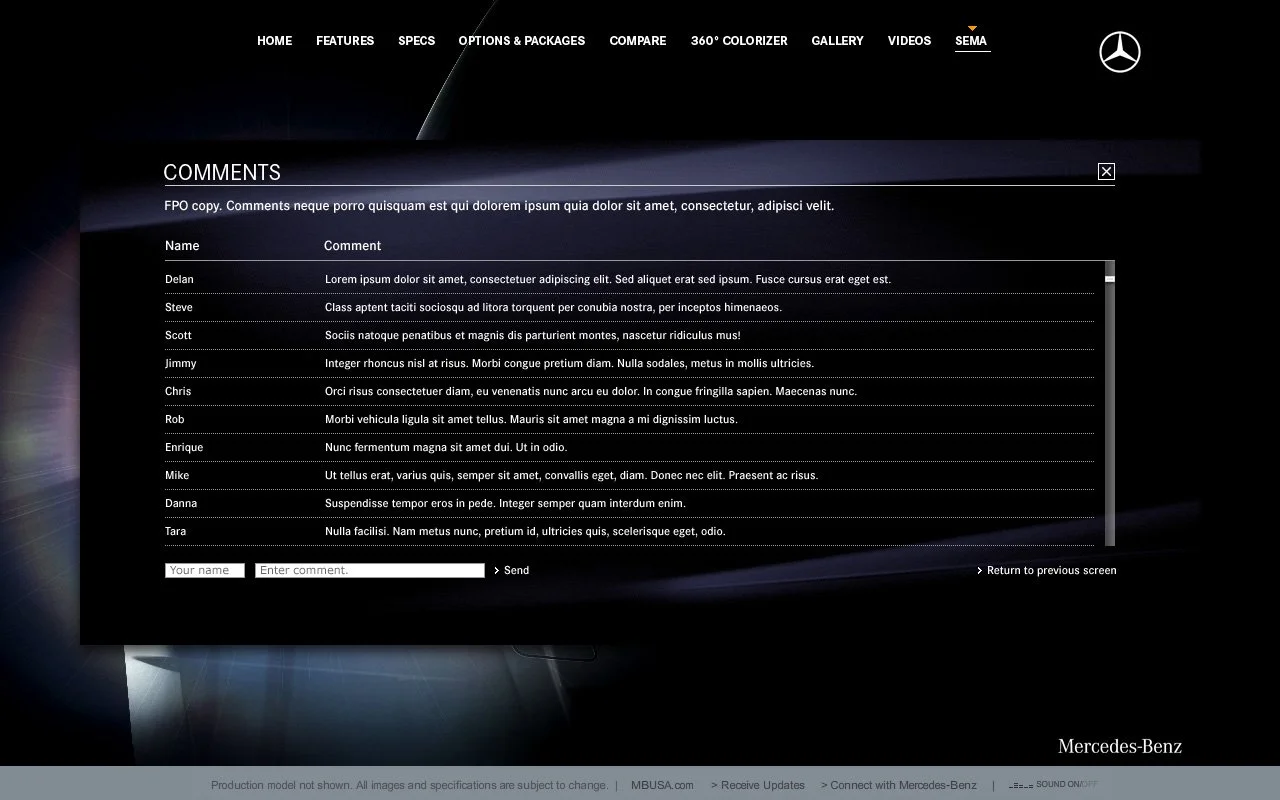Open the SPECS page
The width and height of the screenshot is (1280, 800).
416,41
